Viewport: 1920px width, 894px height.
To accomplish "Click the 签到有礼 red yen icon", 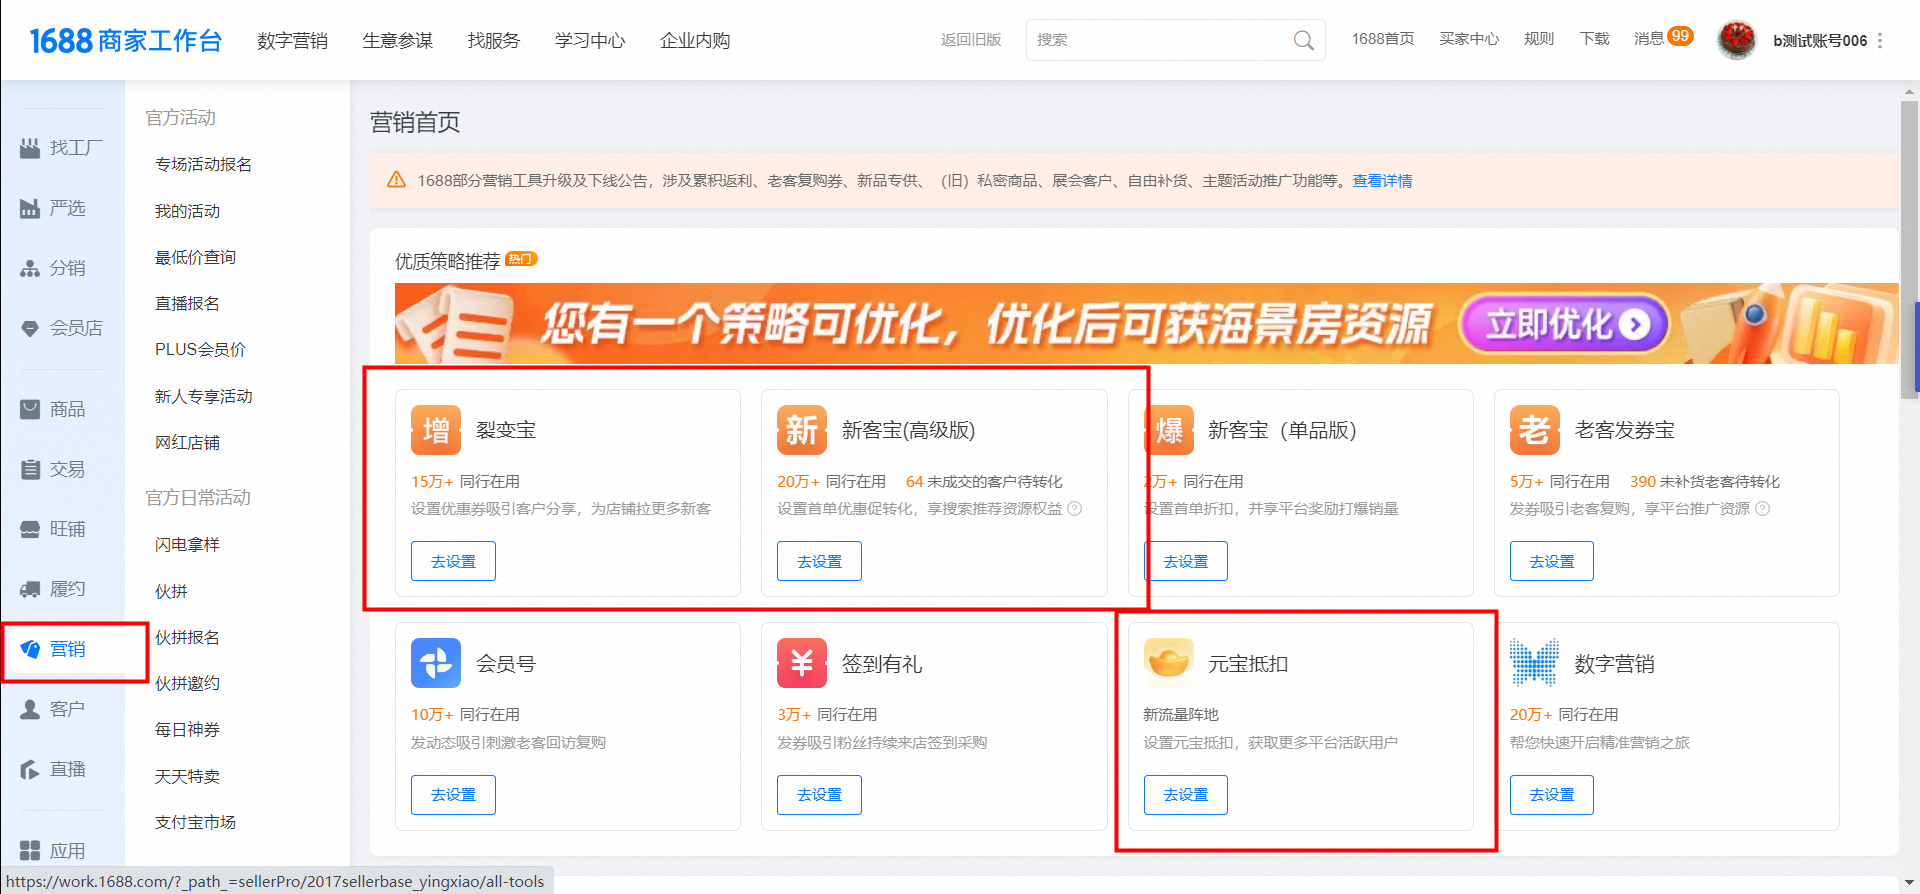I will [802, 663].
